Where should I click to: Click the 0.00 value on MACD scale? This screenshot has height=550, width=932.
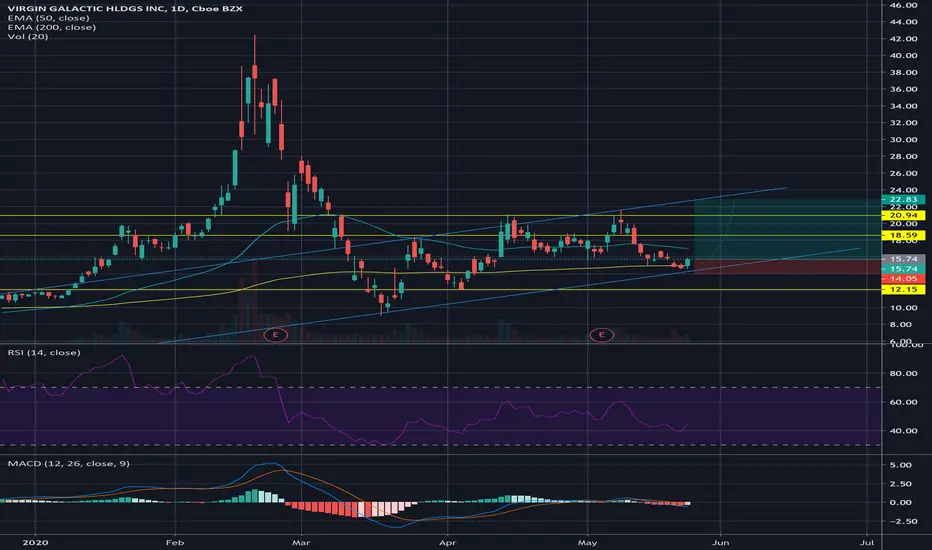(901, 502)
